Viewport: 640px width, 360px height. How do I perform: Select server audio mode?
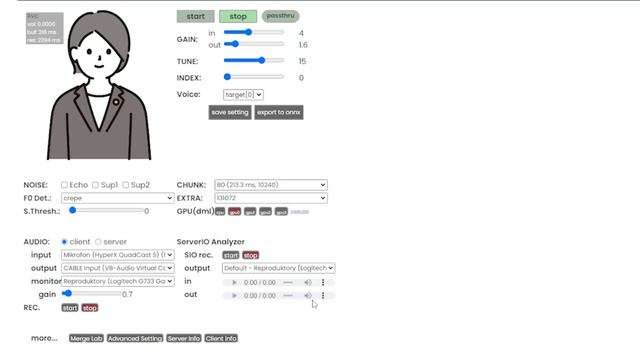pyautogui.click(x=98, y=242)
